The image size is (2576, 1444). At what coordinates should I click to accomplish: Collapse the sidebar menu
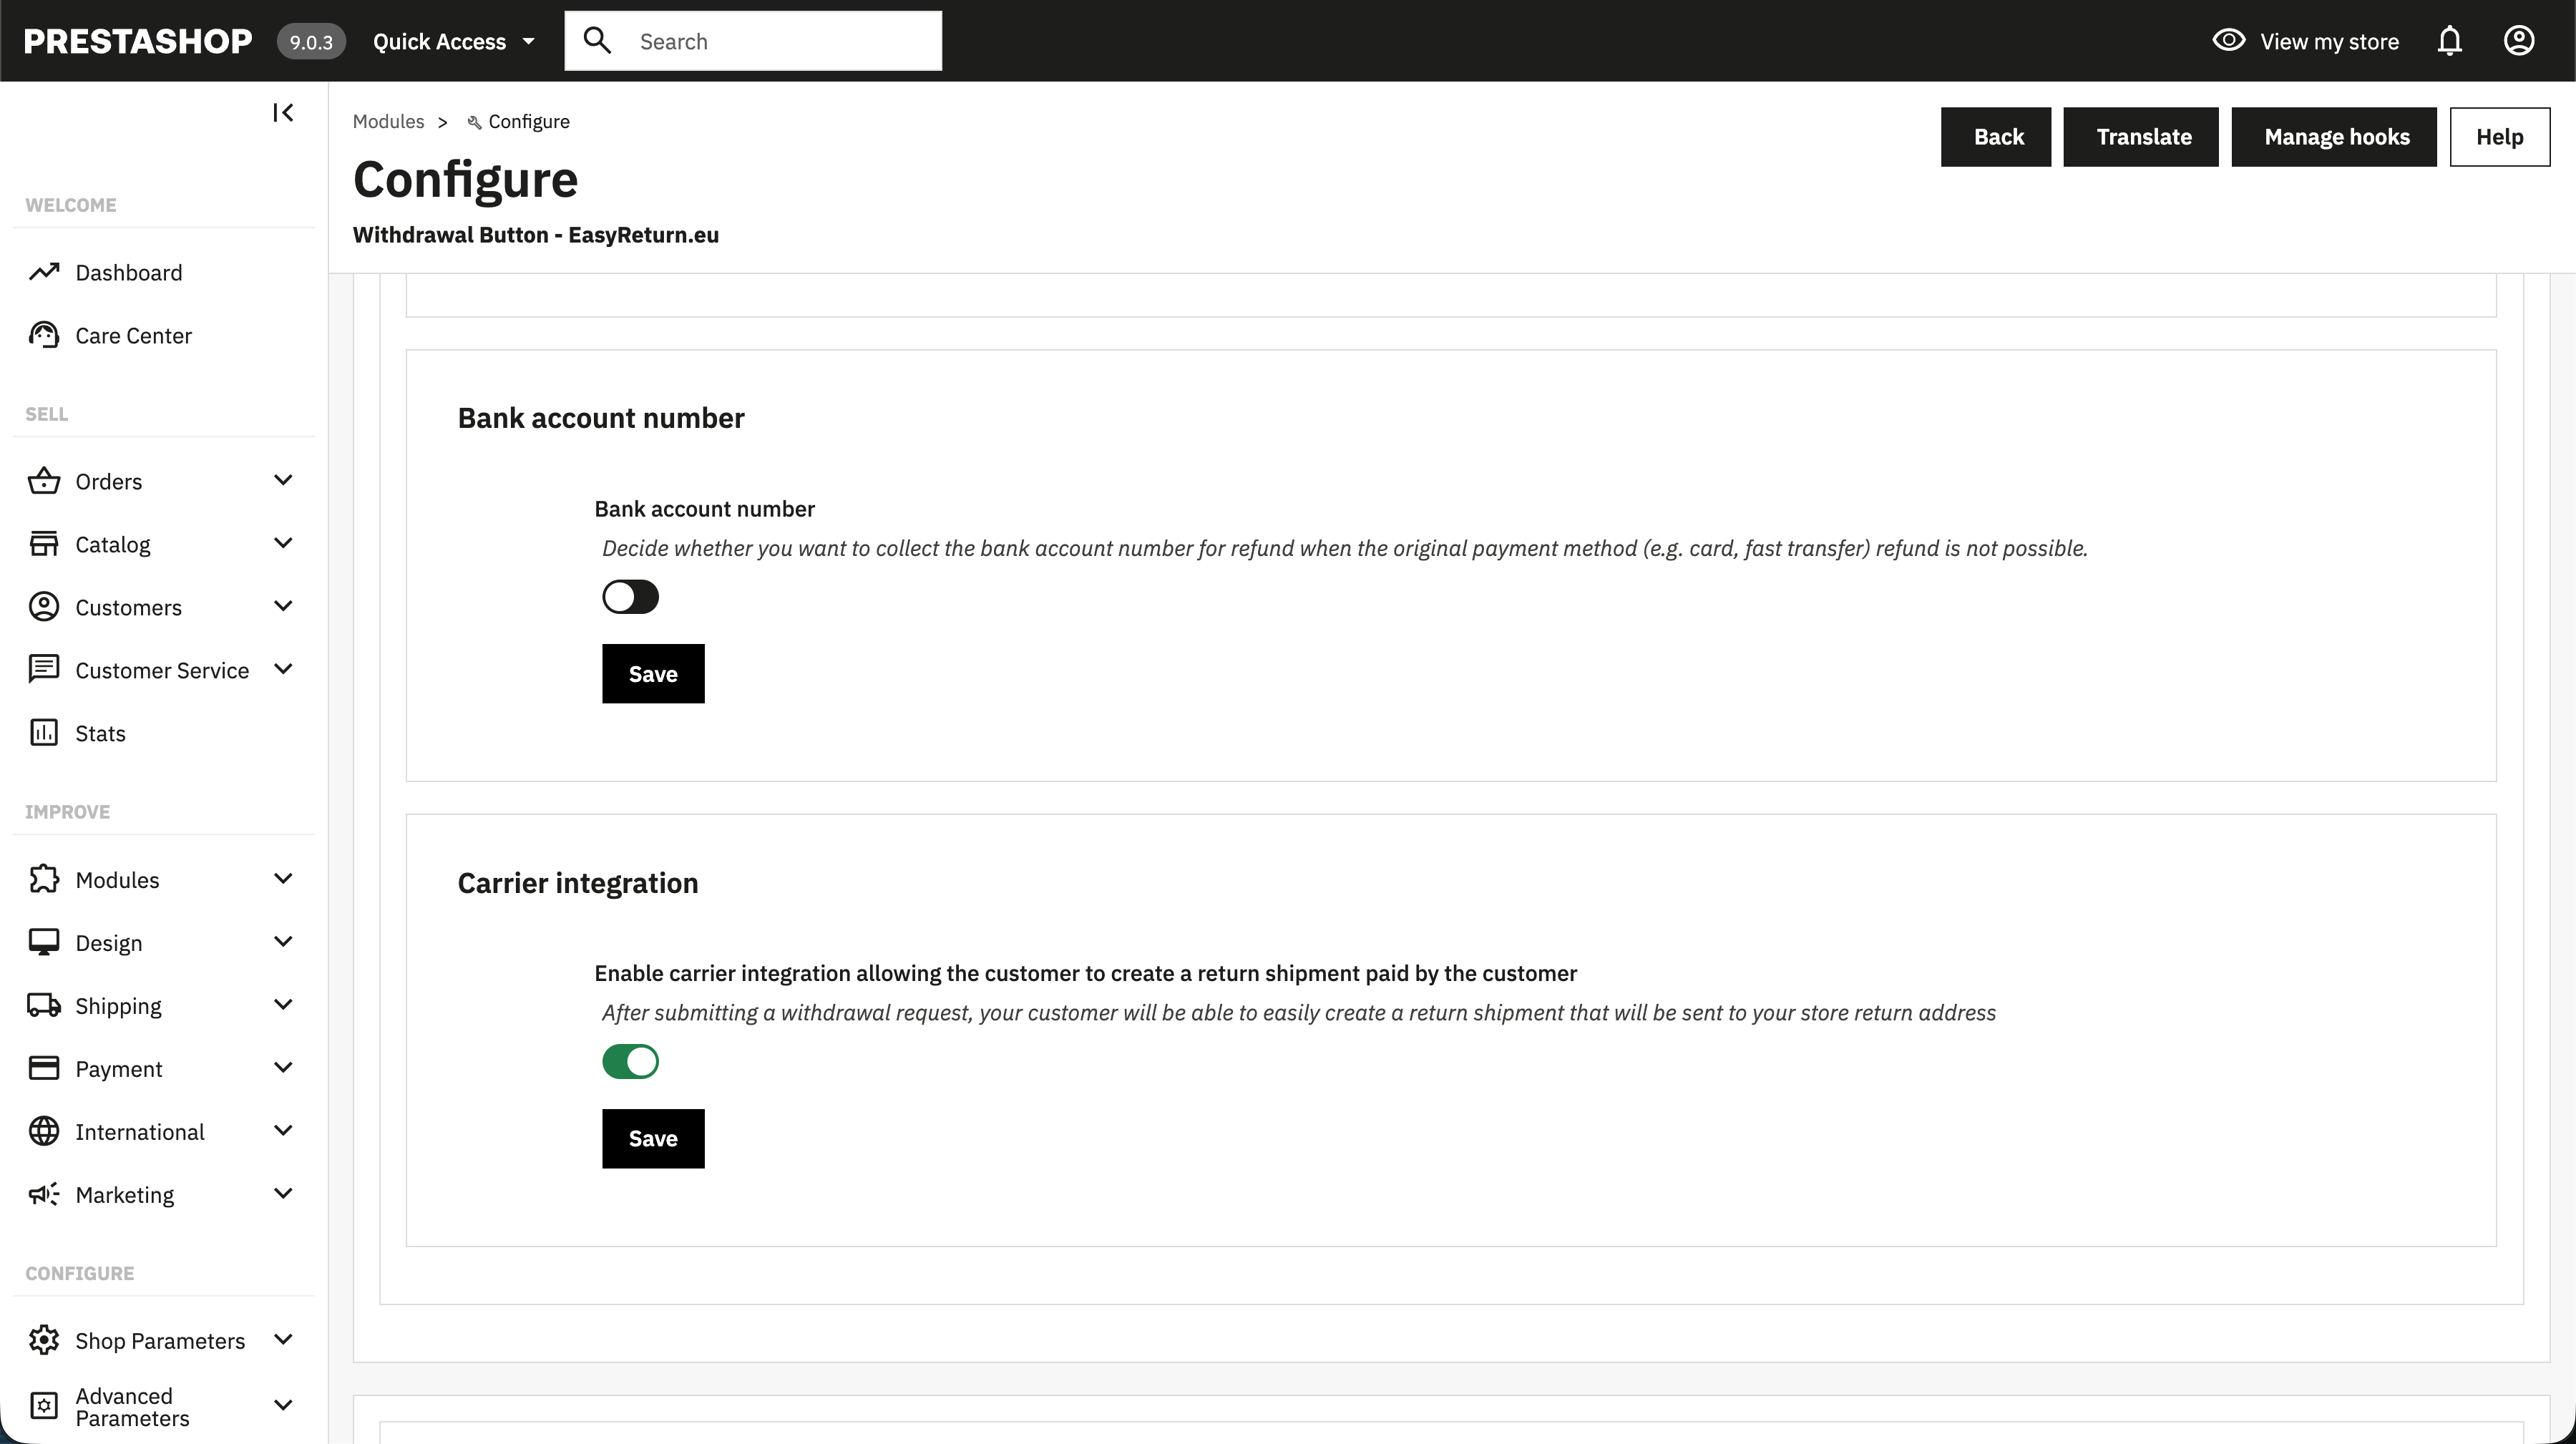(x=283, y=112)
